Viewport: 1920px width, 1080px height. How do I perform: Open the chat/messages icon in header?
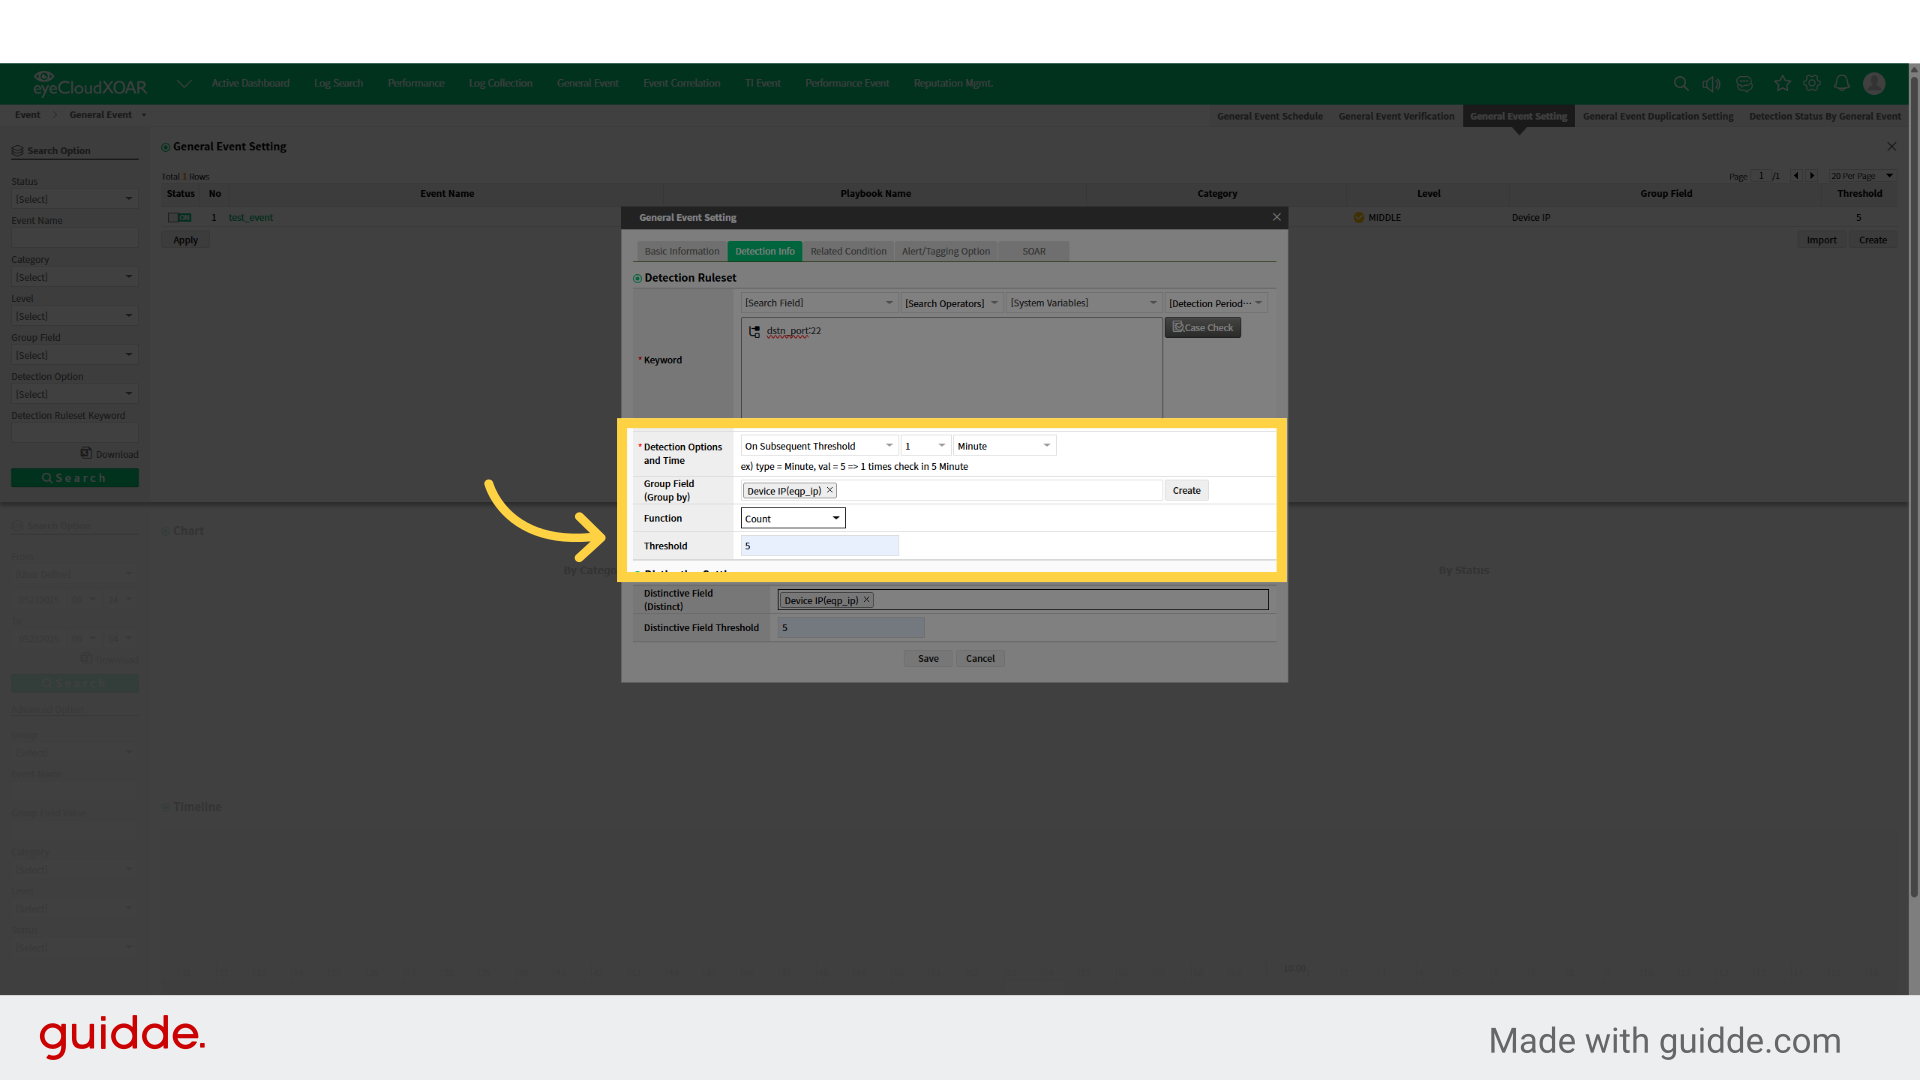1745,83
